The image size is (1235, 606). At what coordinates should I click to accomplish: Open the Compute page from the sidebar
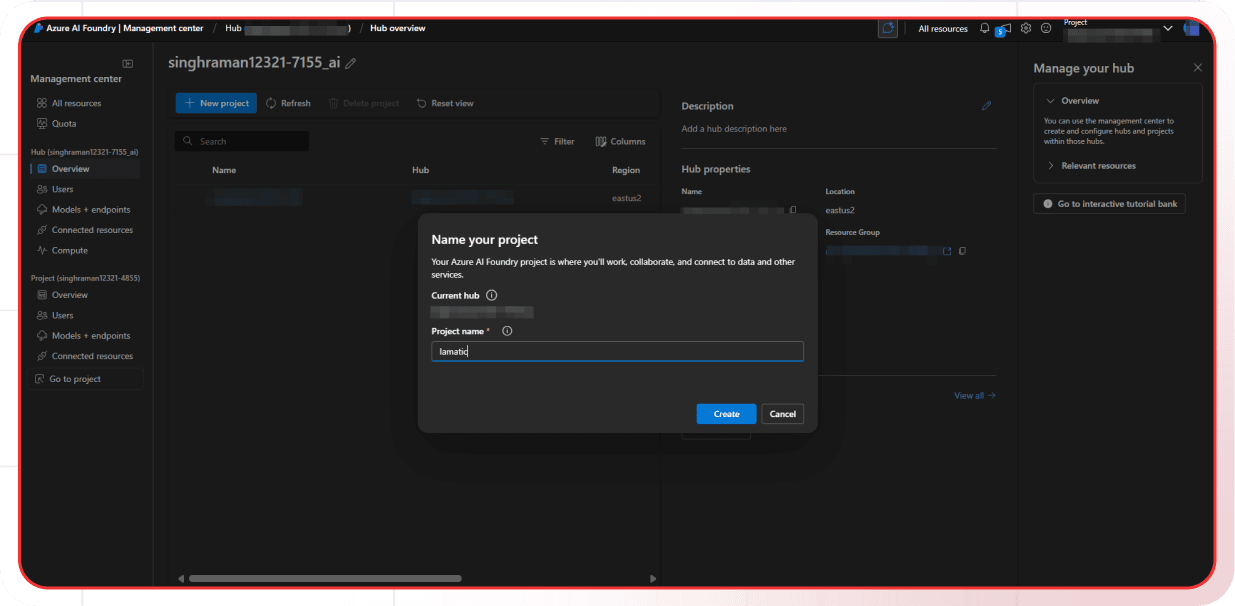click(71, 250)
